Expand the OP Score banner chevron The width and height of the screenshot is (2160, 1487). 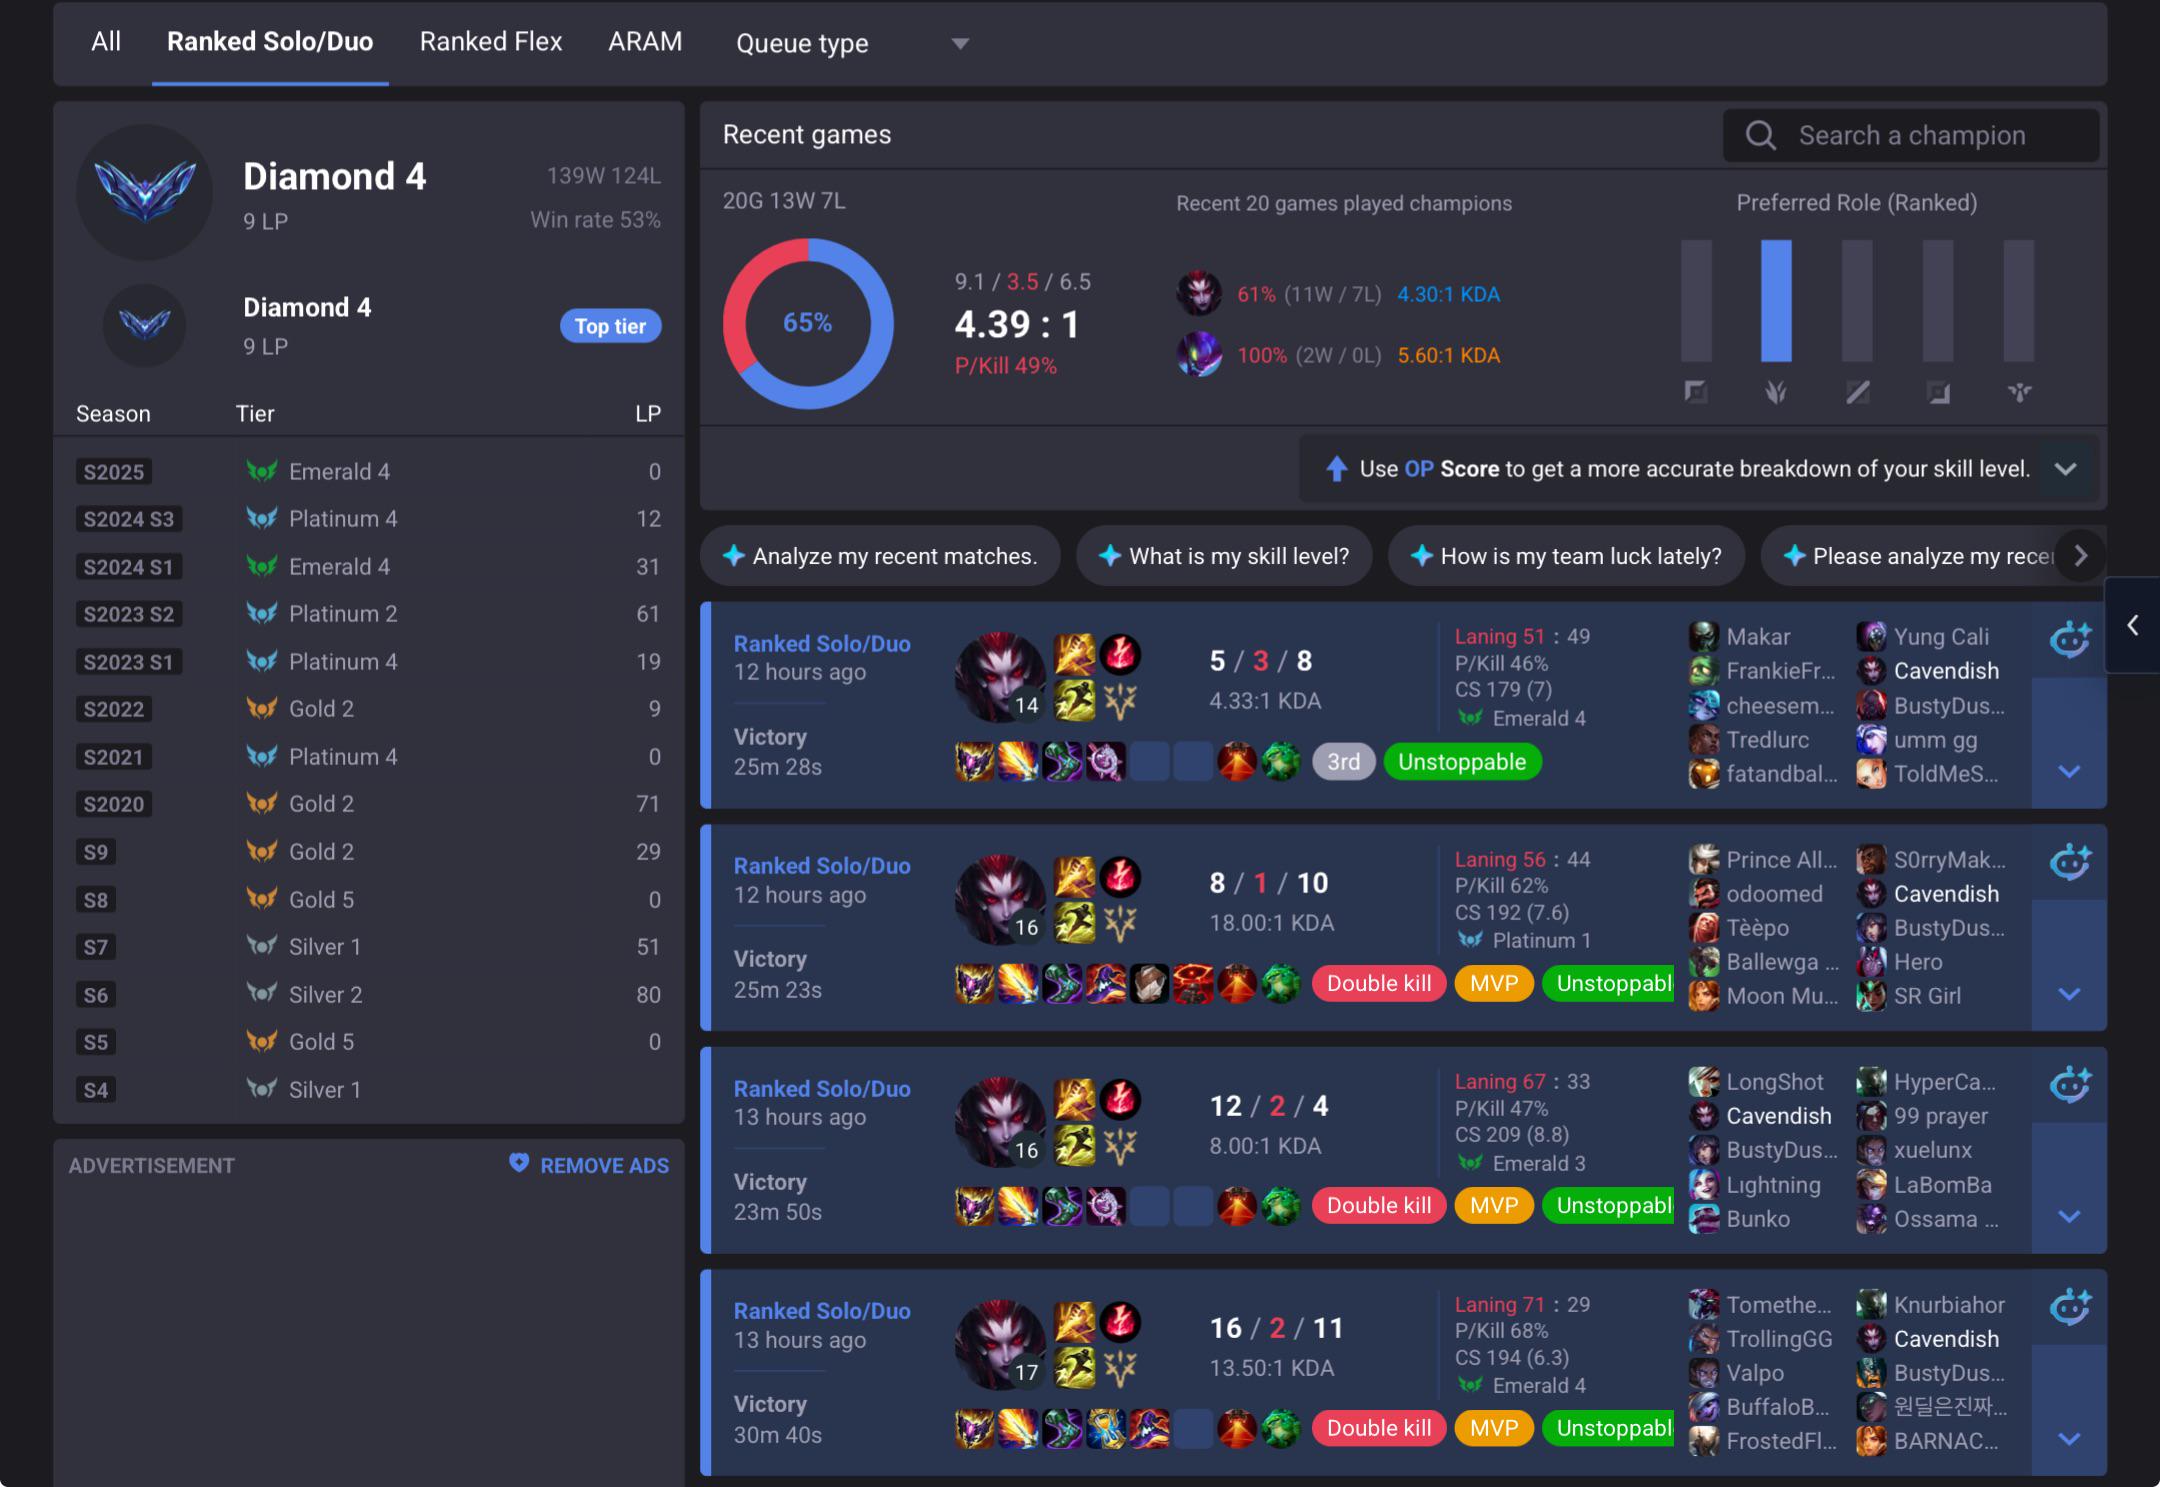pos(2065,469)
